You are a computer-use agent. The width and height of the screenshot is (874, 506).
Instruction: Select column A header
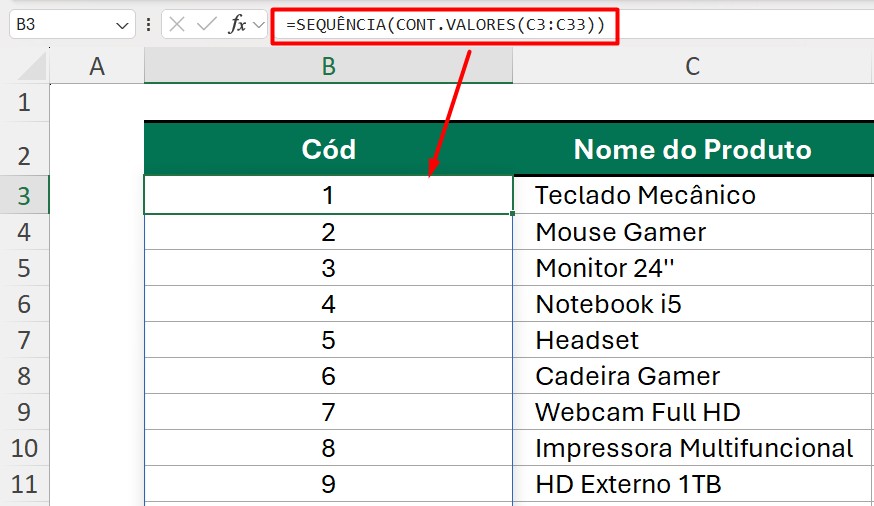pyautogui.click(x=97, y=66)
